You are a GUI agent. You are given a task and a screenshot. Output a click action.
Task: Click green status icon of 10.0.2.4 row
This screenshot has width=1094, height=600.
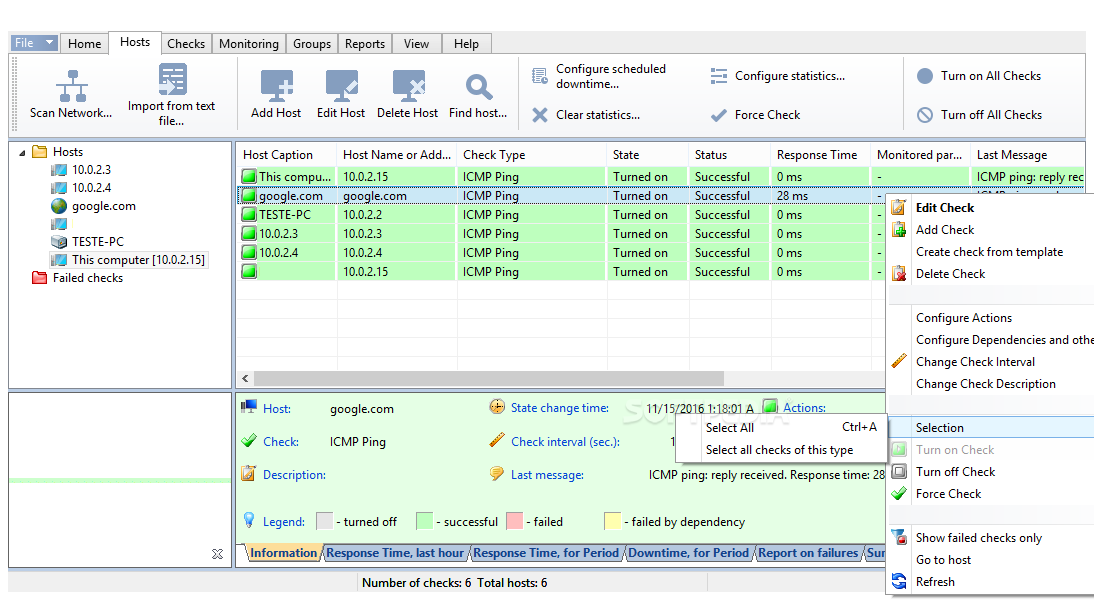click(x=249, y=252)
